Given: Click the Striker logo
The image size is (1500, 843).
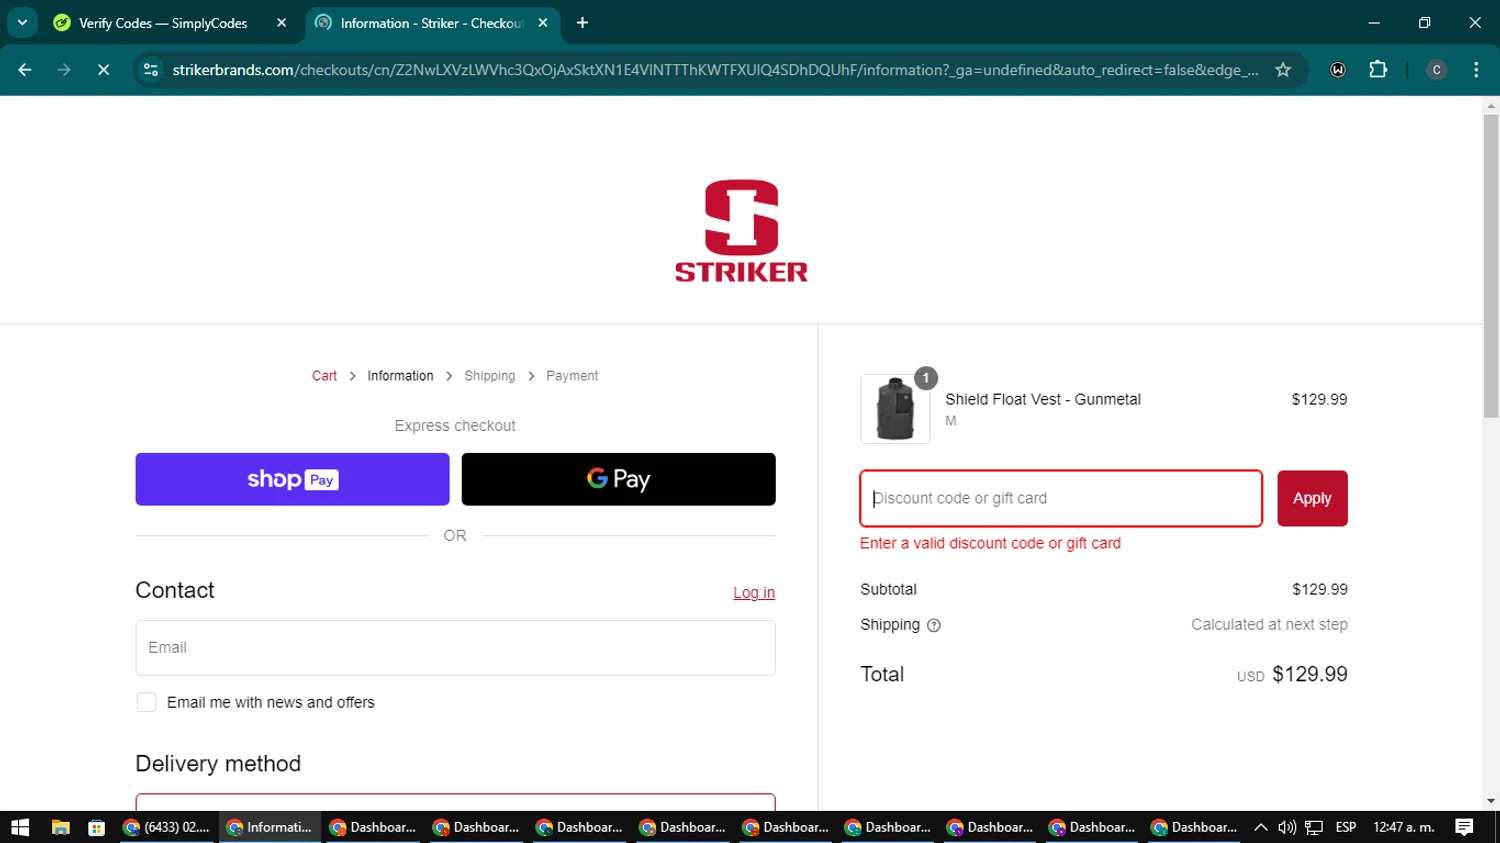Looking at the screenshot, I should pos(741,231).
